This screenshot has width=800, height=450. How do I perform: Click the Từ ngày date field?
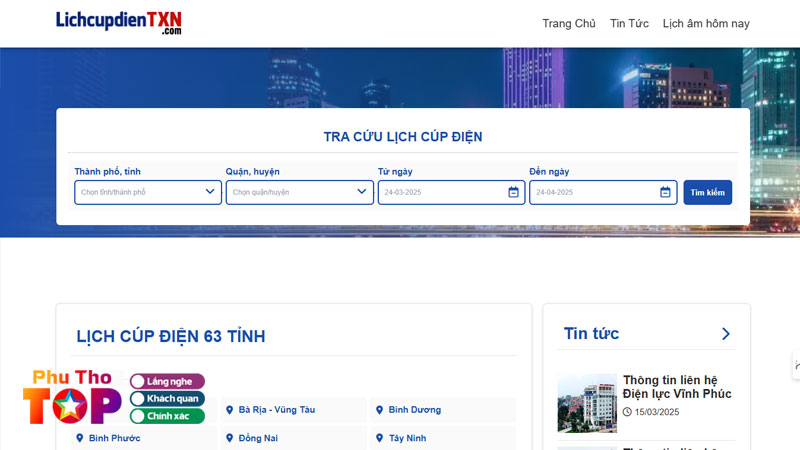451,192
